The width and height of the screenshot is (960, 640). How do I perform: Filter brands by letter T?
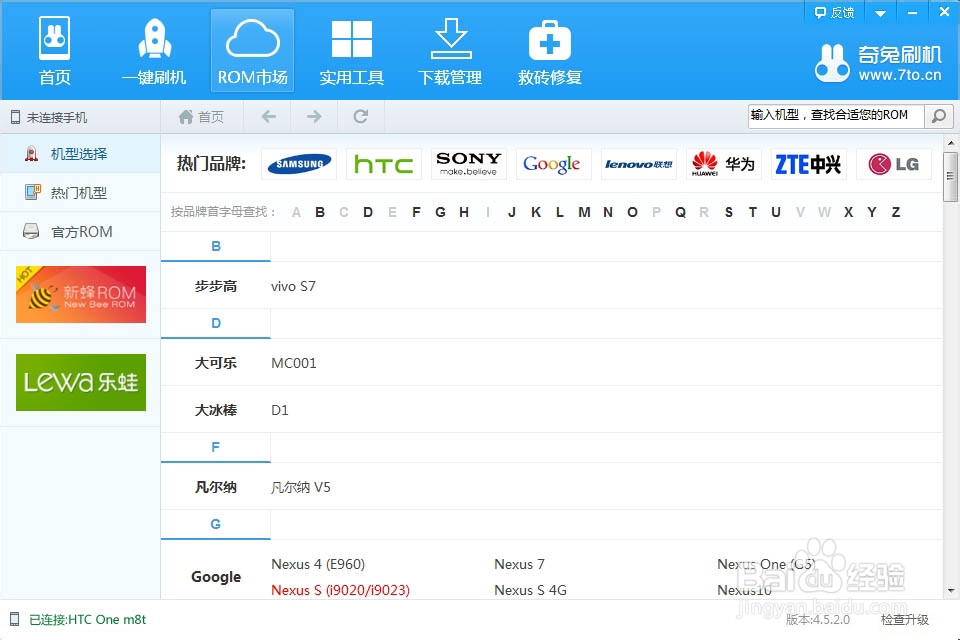point(752,212)
